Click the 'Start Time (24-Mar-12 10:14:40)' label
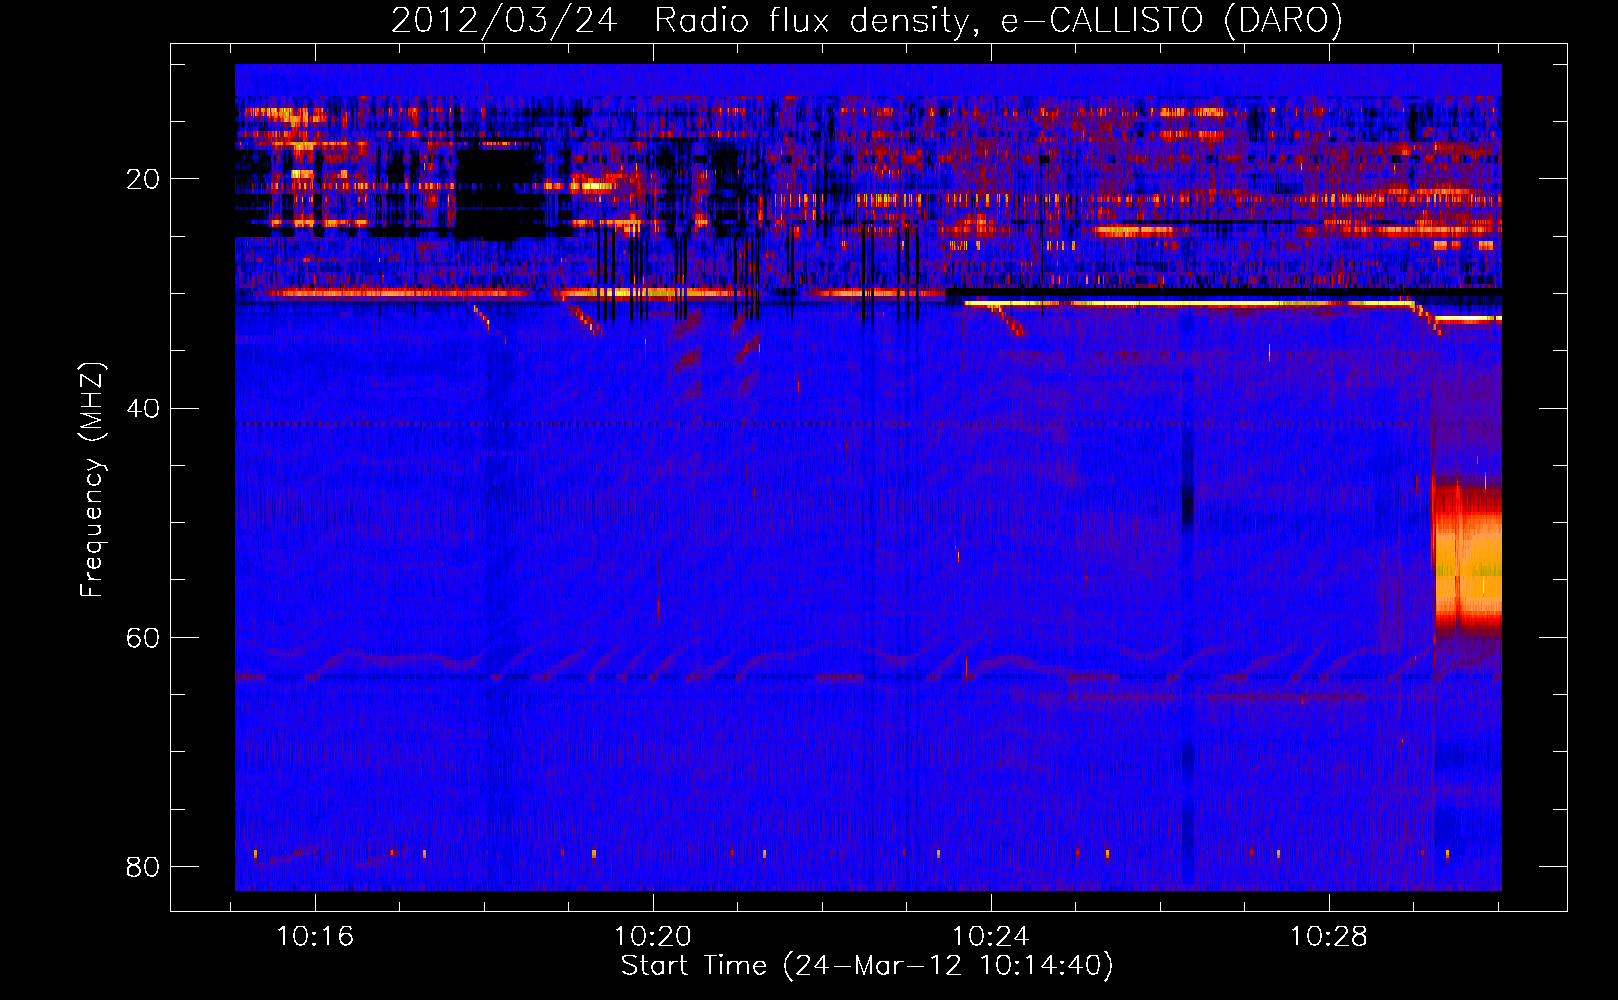 point(867,966)
